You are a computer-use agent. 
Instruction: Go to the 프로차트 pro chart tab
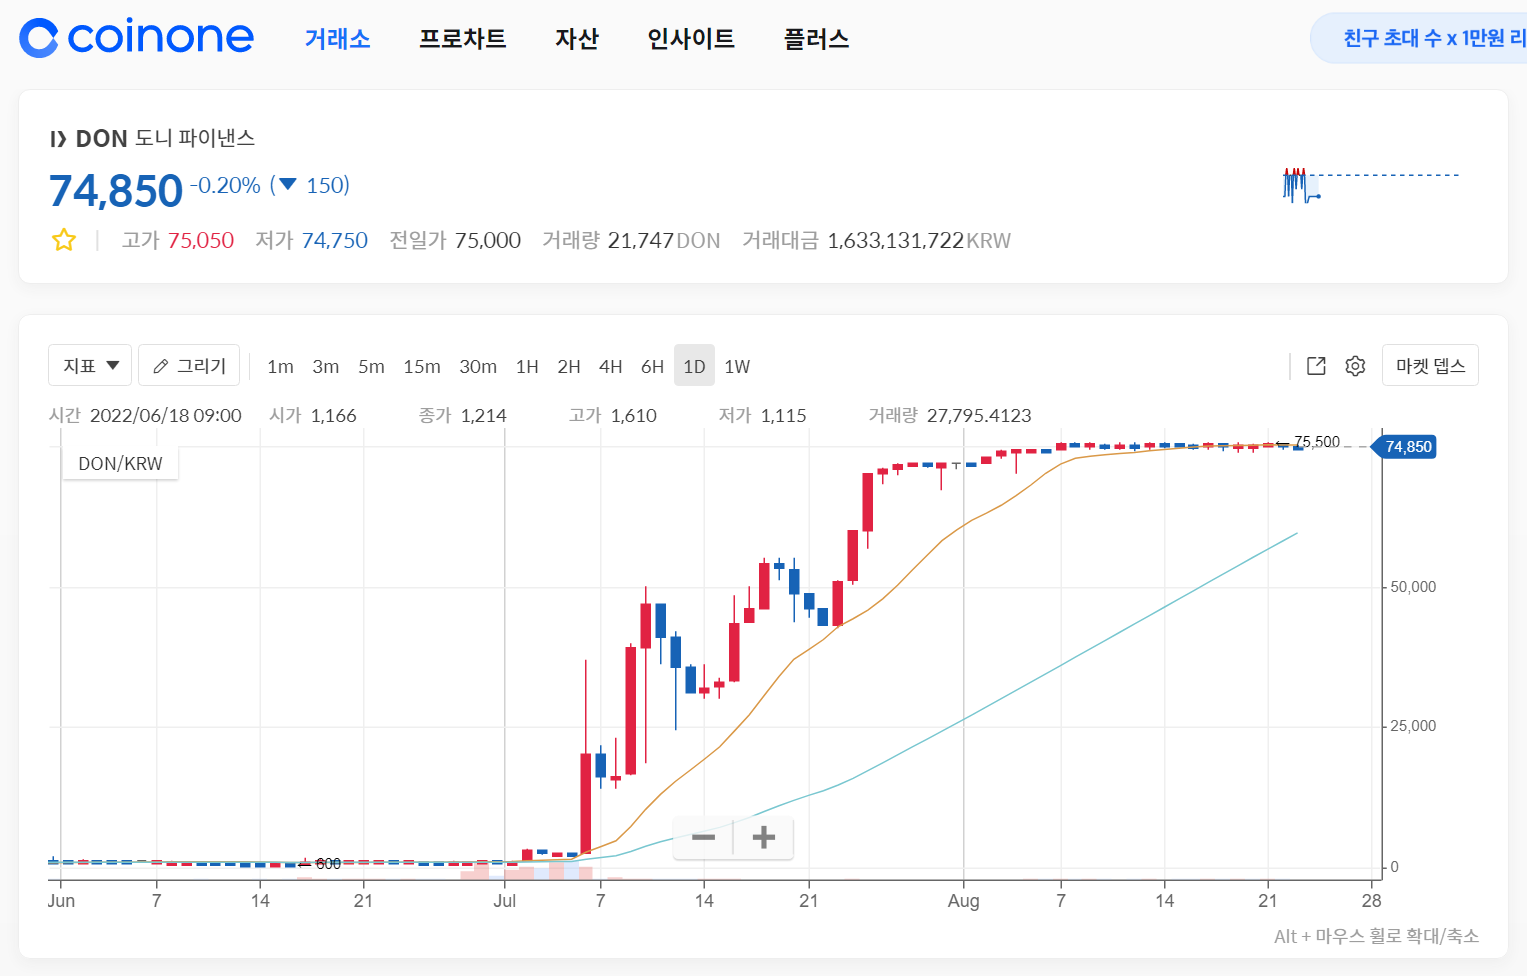462,39
